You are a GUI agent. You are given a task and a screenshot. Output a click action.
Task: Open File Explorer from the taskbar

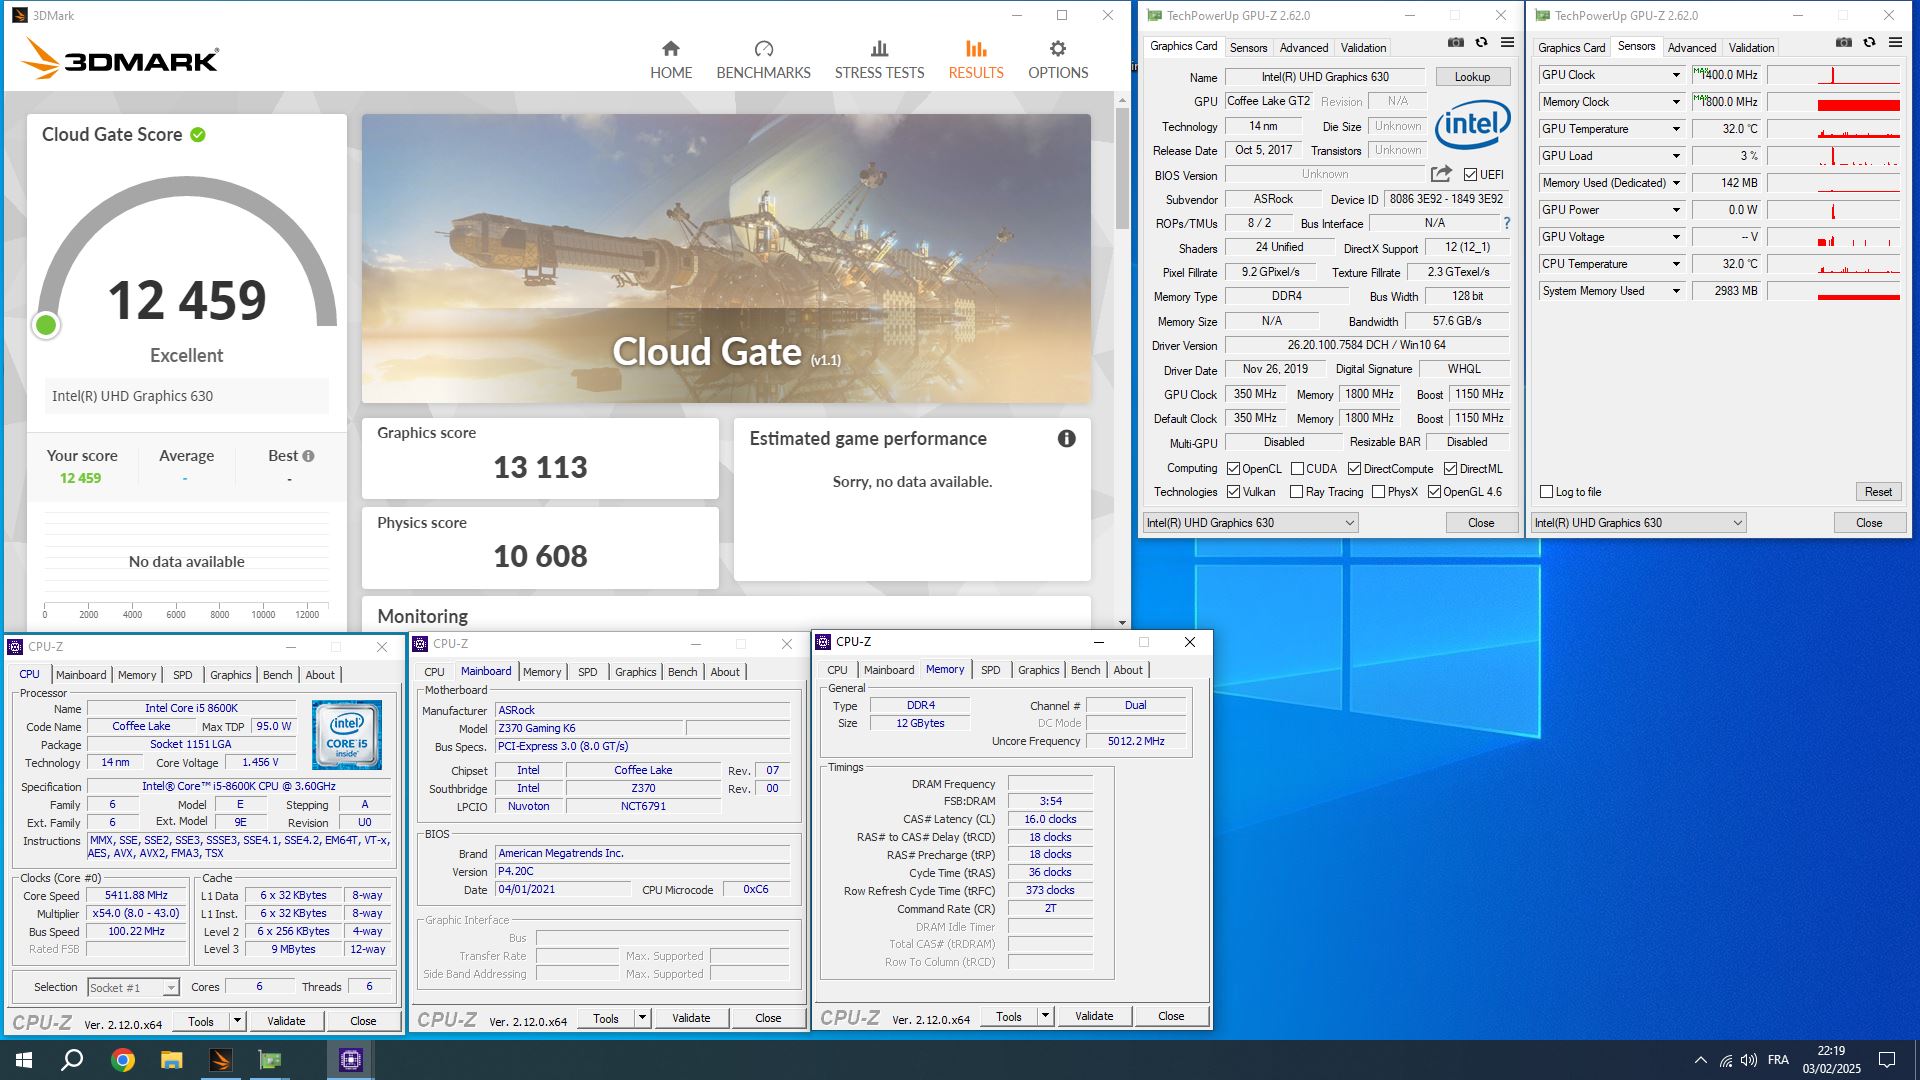(172, 1060)
